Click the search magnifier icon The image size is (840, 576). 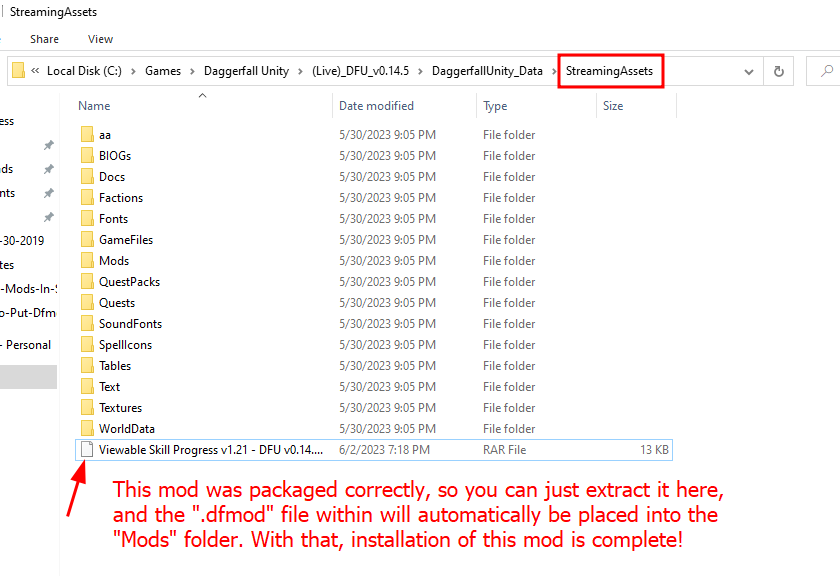pos(827,71)
